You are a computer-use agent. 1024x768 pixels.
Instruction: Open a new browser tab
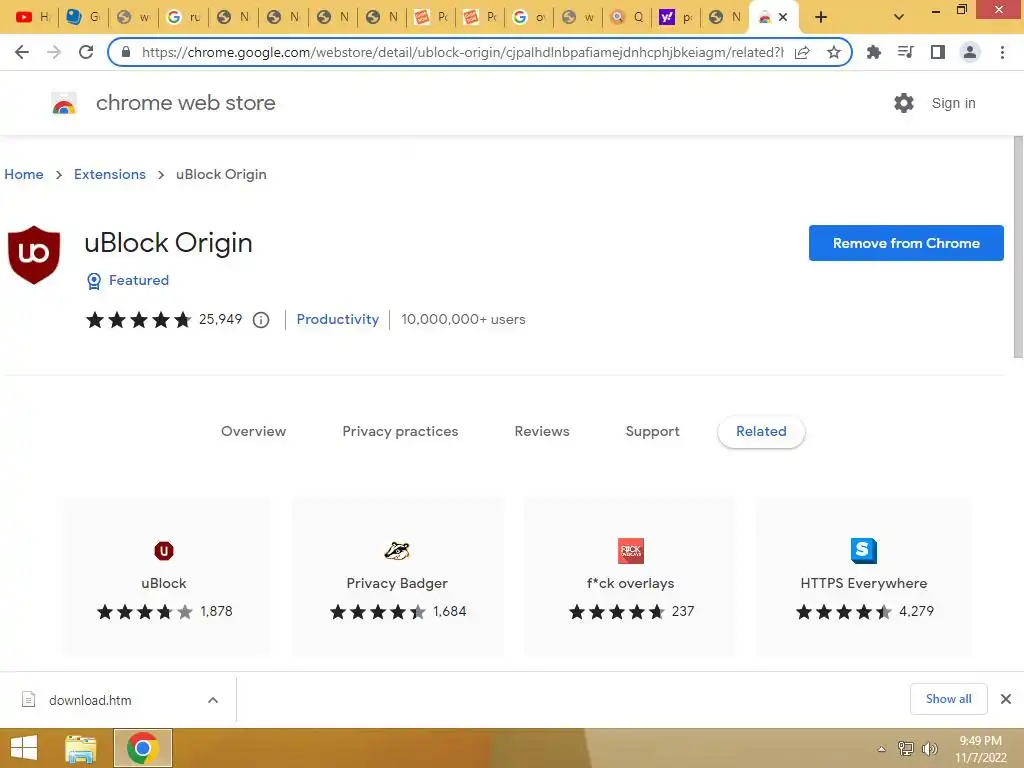[821, 18]
